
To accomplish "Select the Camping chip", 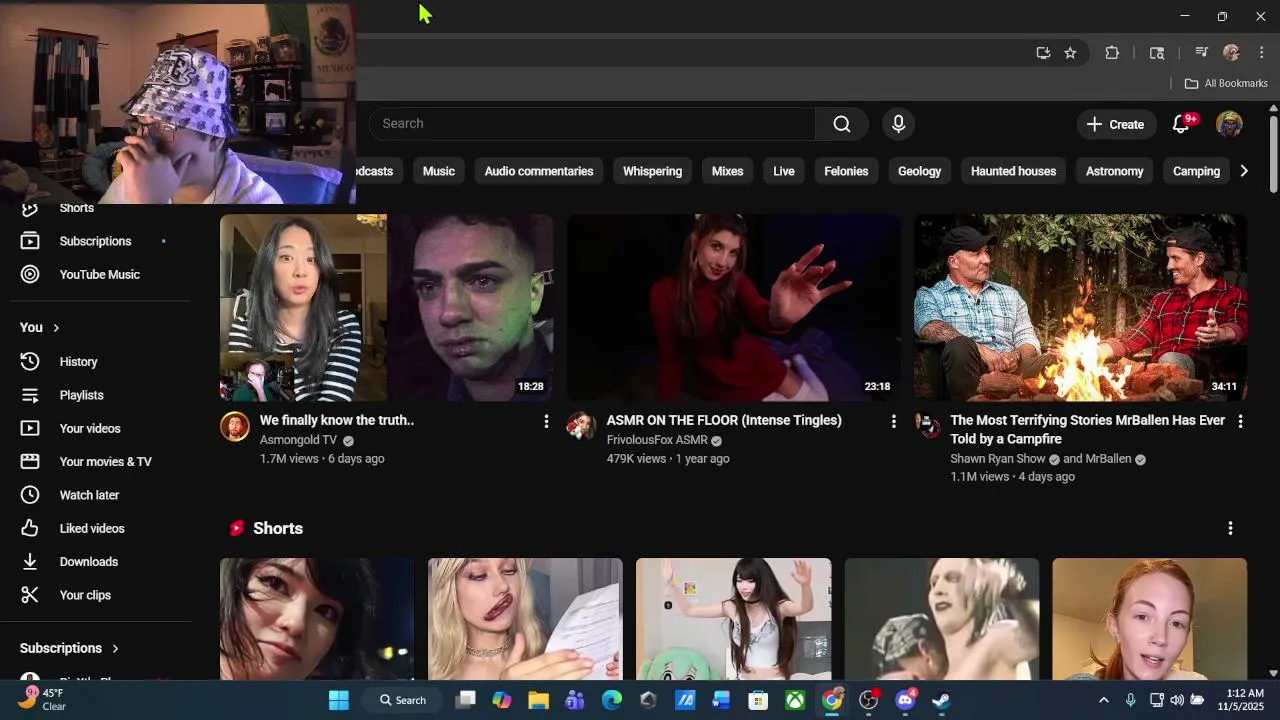I will (x=1196, y=171).
